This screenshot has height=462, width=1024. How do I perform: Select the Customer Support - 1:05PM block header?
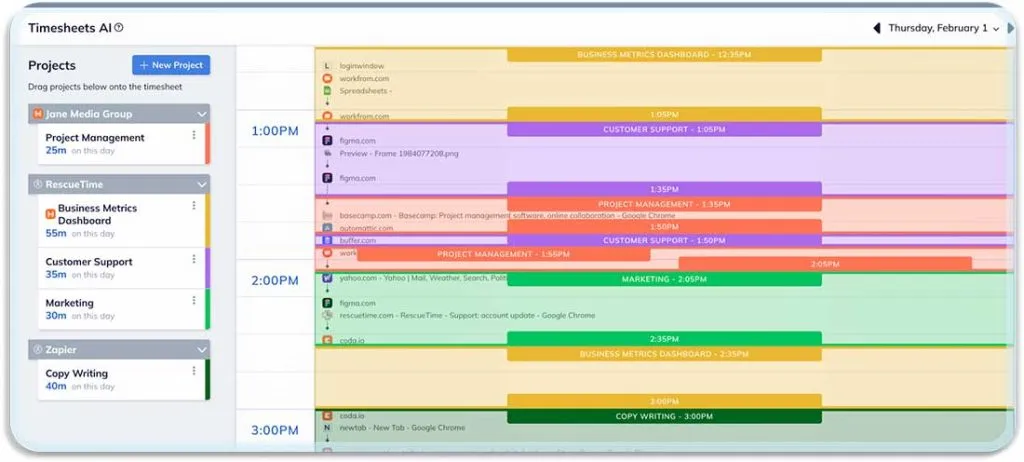pos(664,130)
